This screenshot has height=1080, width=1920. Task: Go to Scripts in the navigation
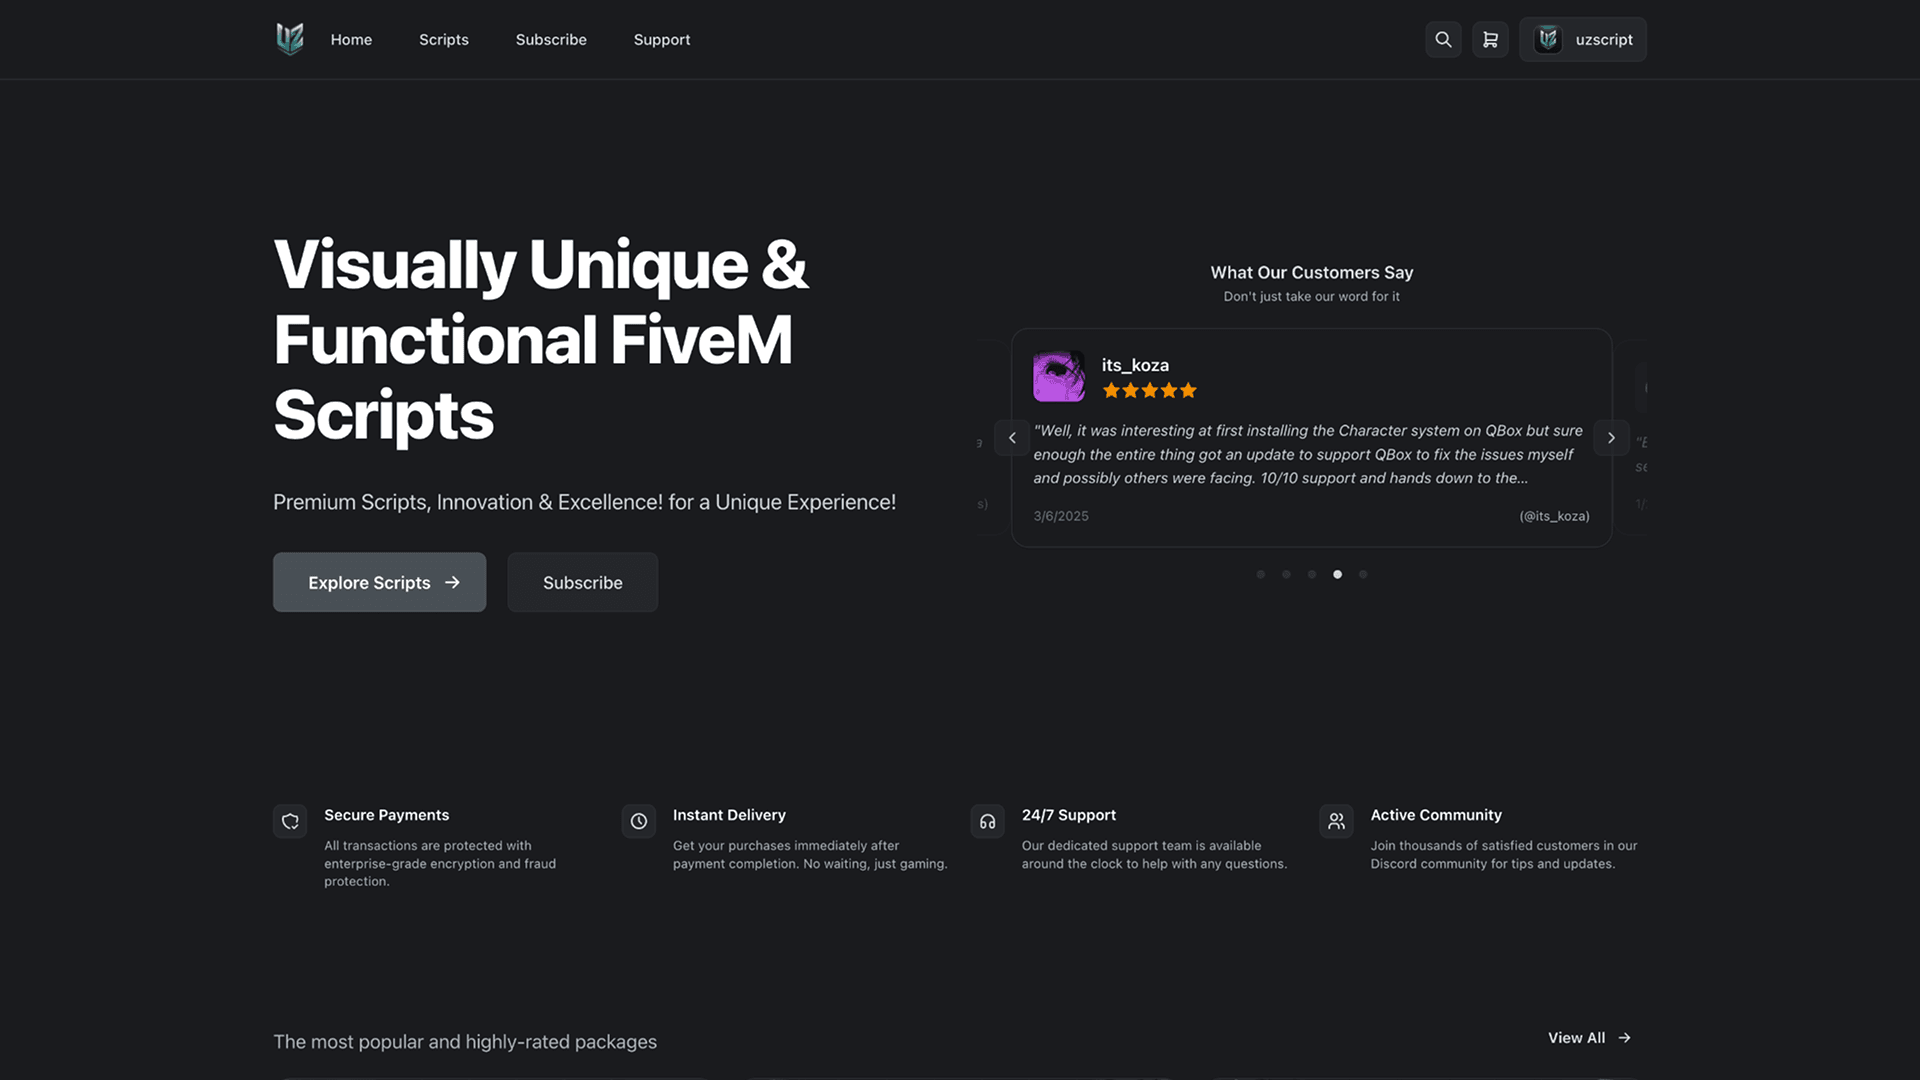443,39
